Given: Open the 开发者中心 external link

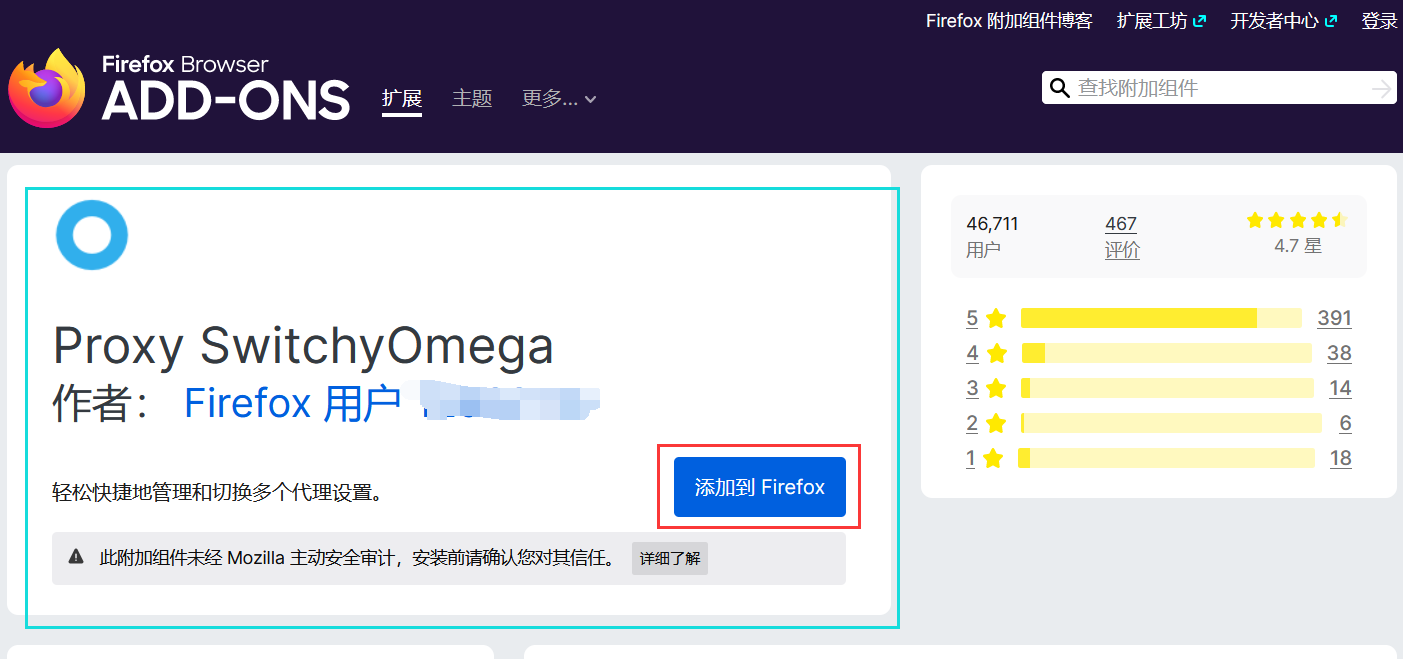Looking at the screenshot, I should pyautogui.click(x=1284, y=21).
